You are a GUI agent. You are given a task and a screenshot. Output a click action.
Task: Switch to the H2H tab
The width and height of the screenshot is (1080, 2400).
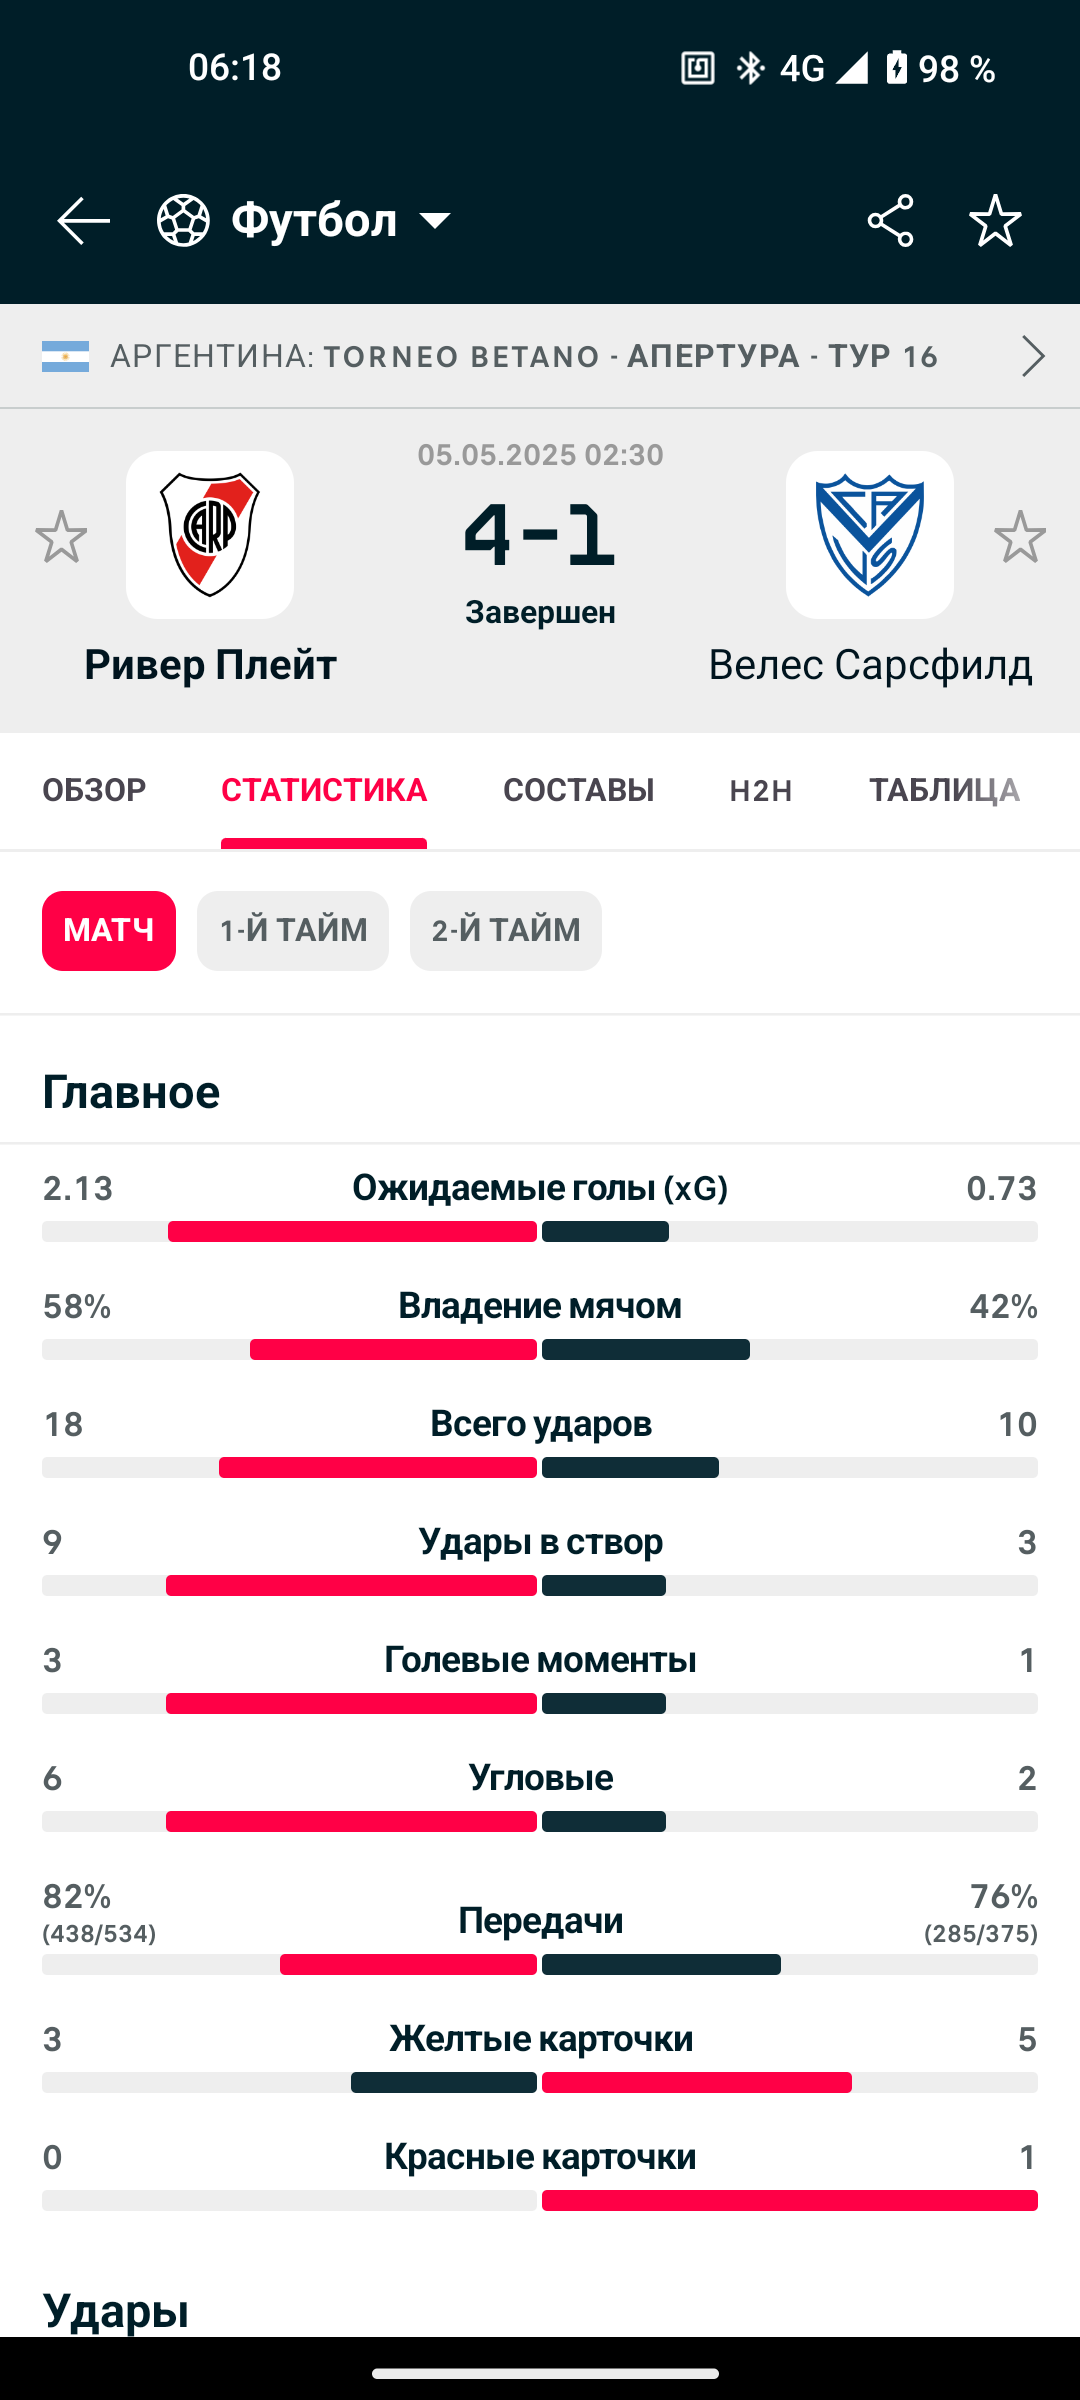point(761,790)
